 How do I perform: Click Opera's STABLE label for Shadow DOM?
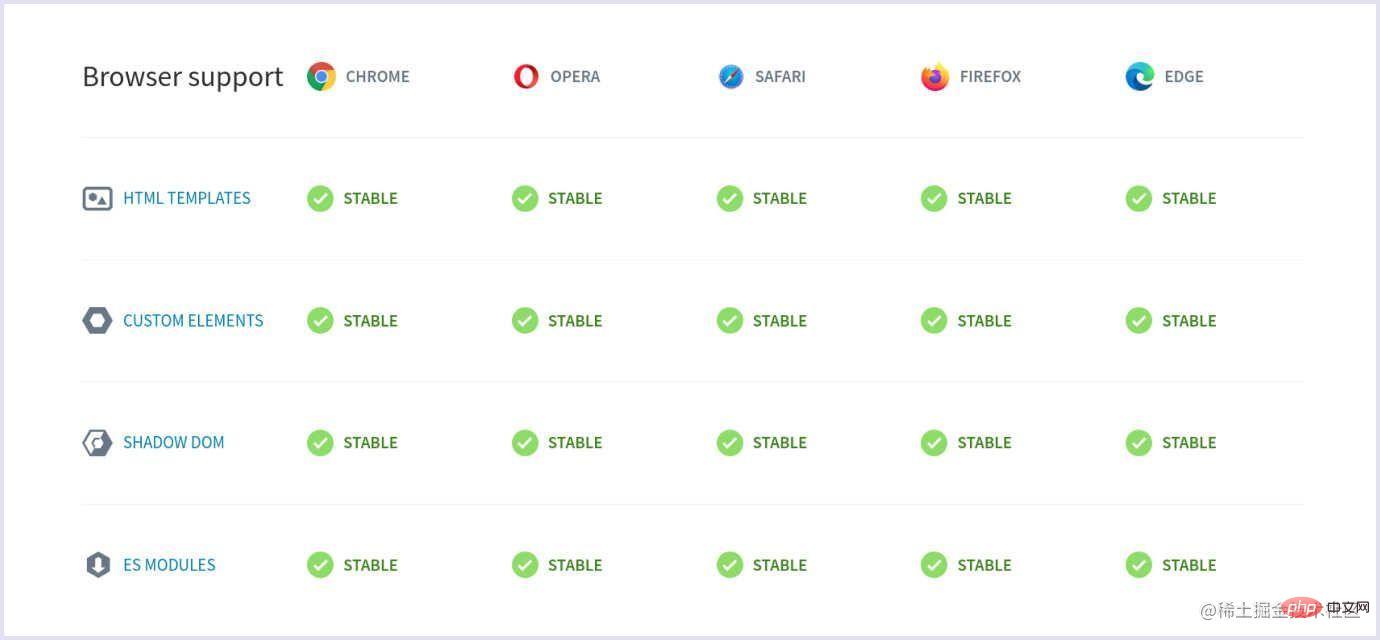[575, 443]
